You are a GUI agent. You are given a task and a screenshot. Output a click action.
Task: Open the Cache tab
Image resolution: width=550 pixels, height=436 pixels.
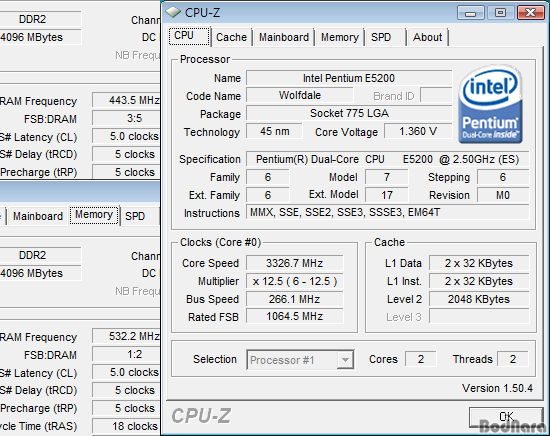(x=232, y=37)
